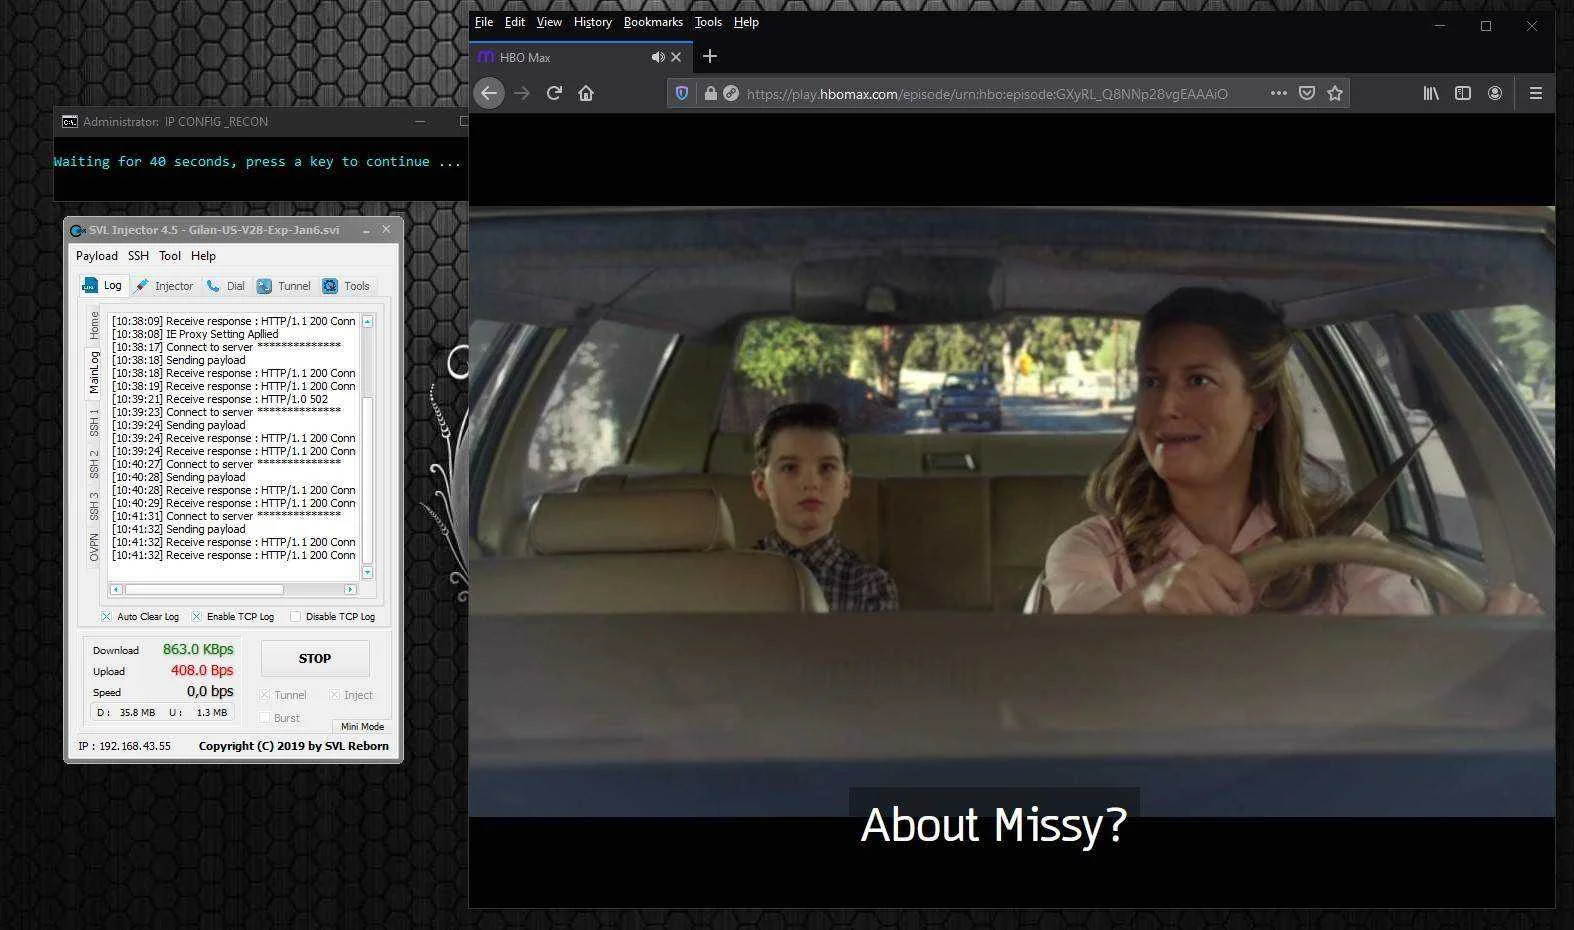
Task: Mute the HBO Max tab audio
Action: [657, 57]
